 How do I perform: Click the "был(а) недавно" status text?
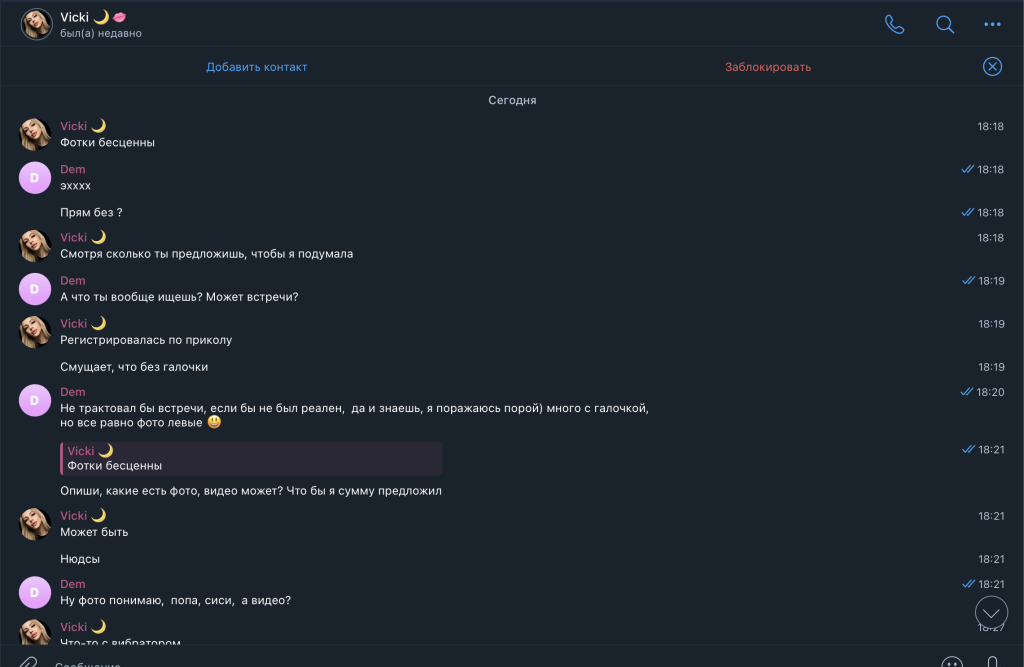tap(101, 34)
